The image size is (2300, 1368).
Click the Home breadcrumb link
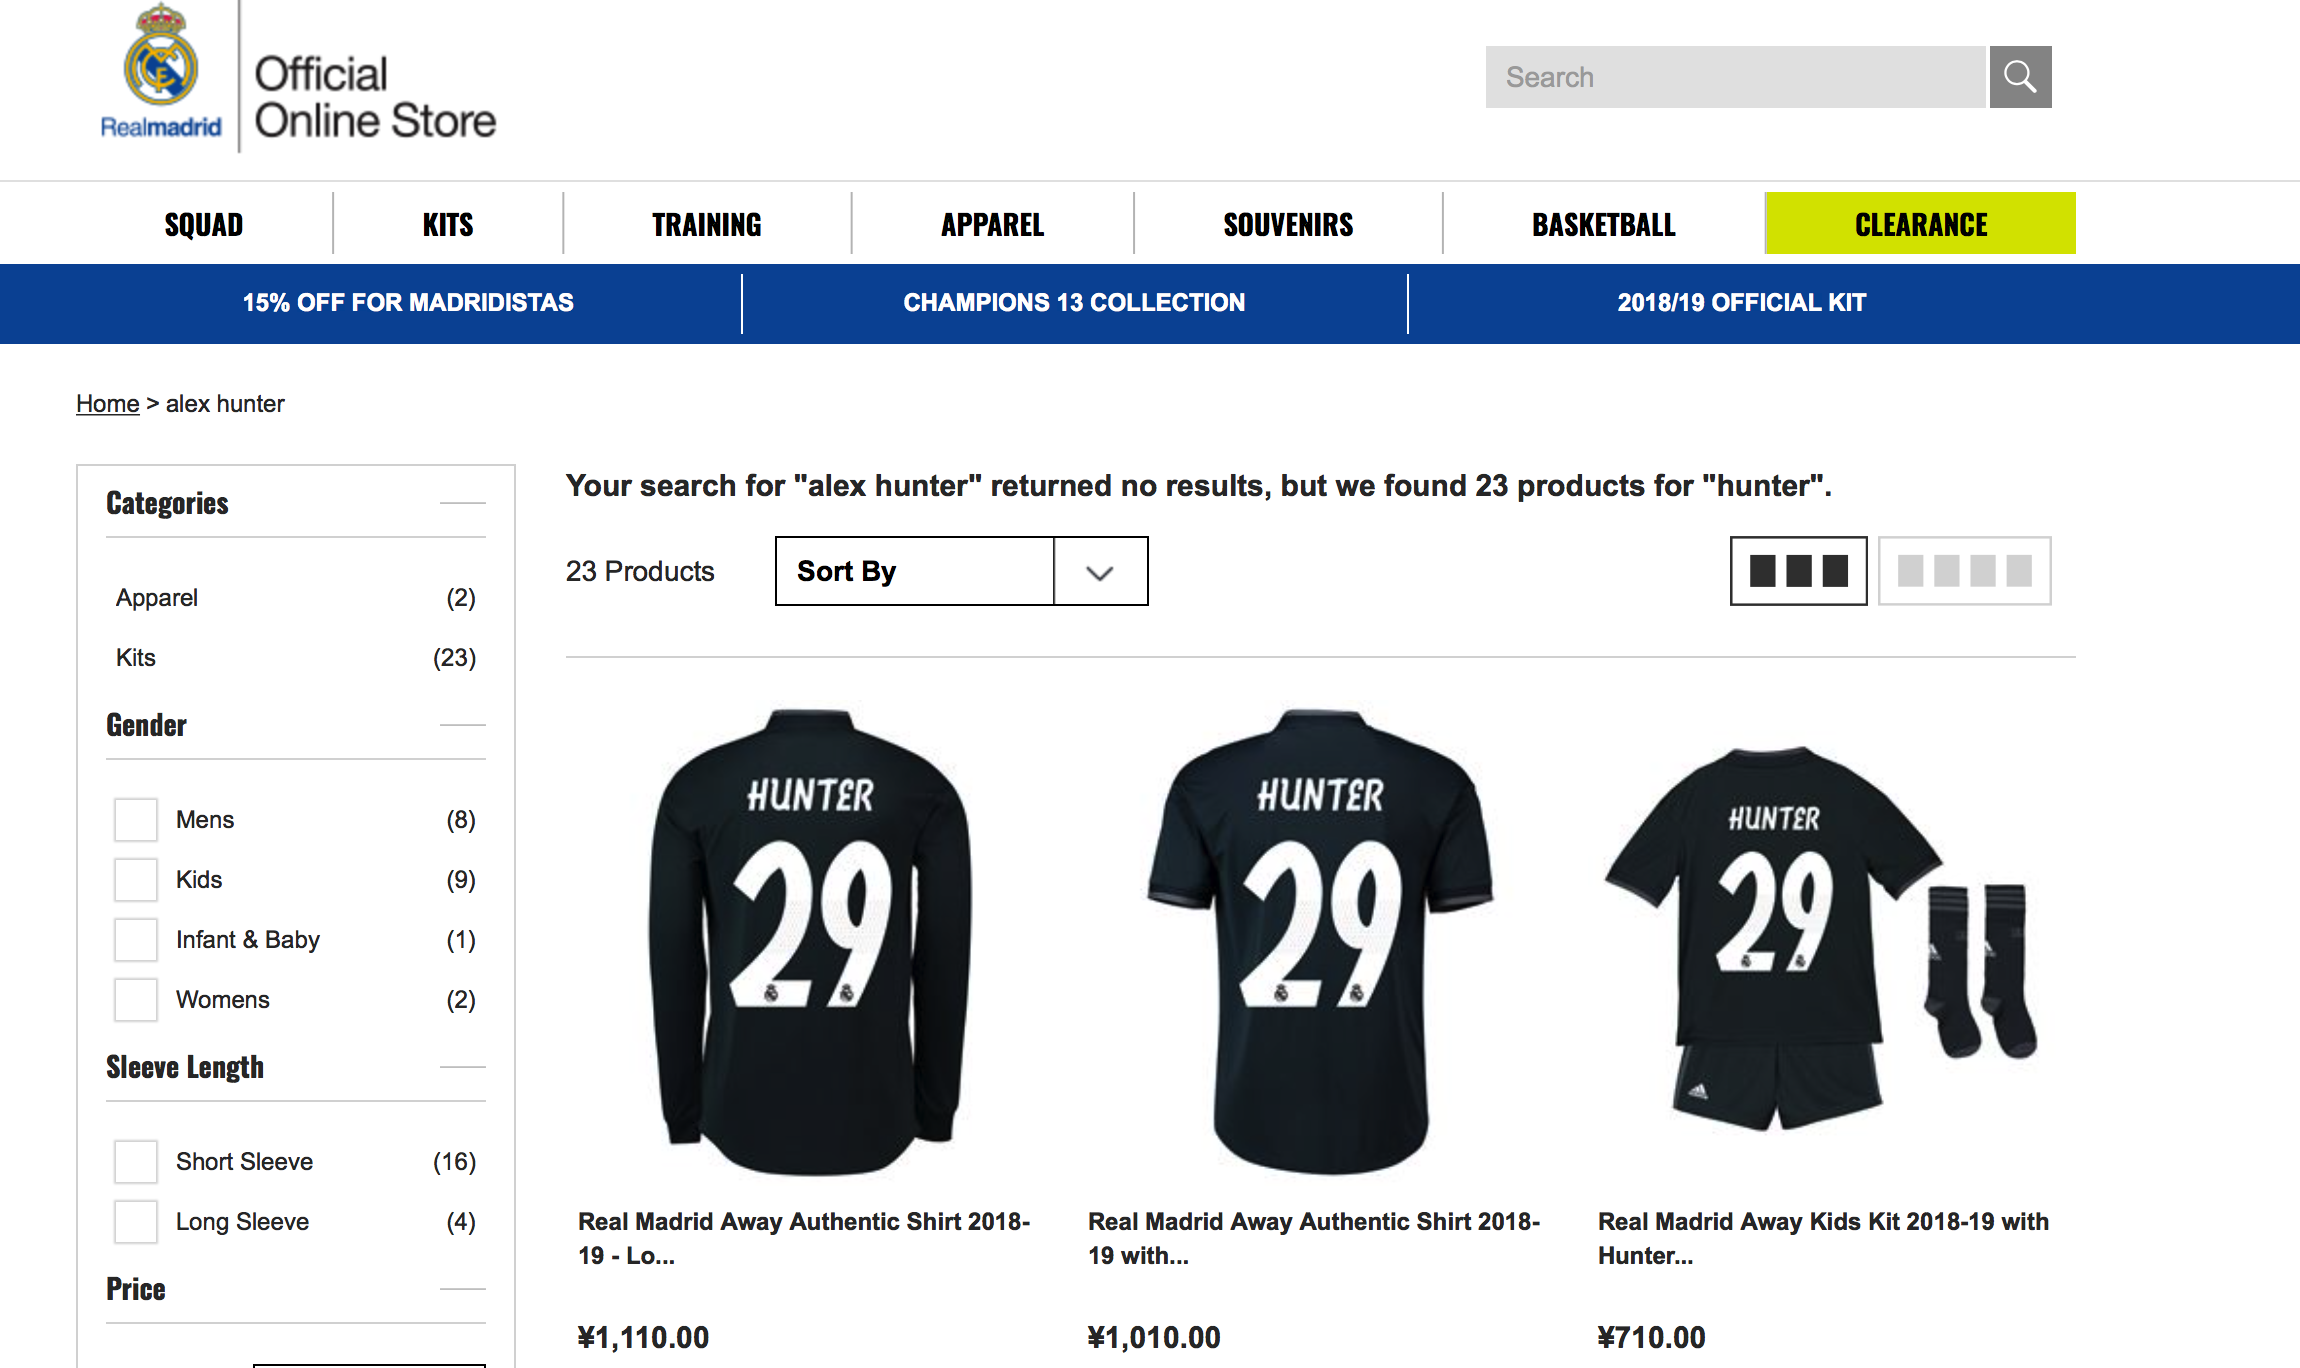(x=108, y=404)
